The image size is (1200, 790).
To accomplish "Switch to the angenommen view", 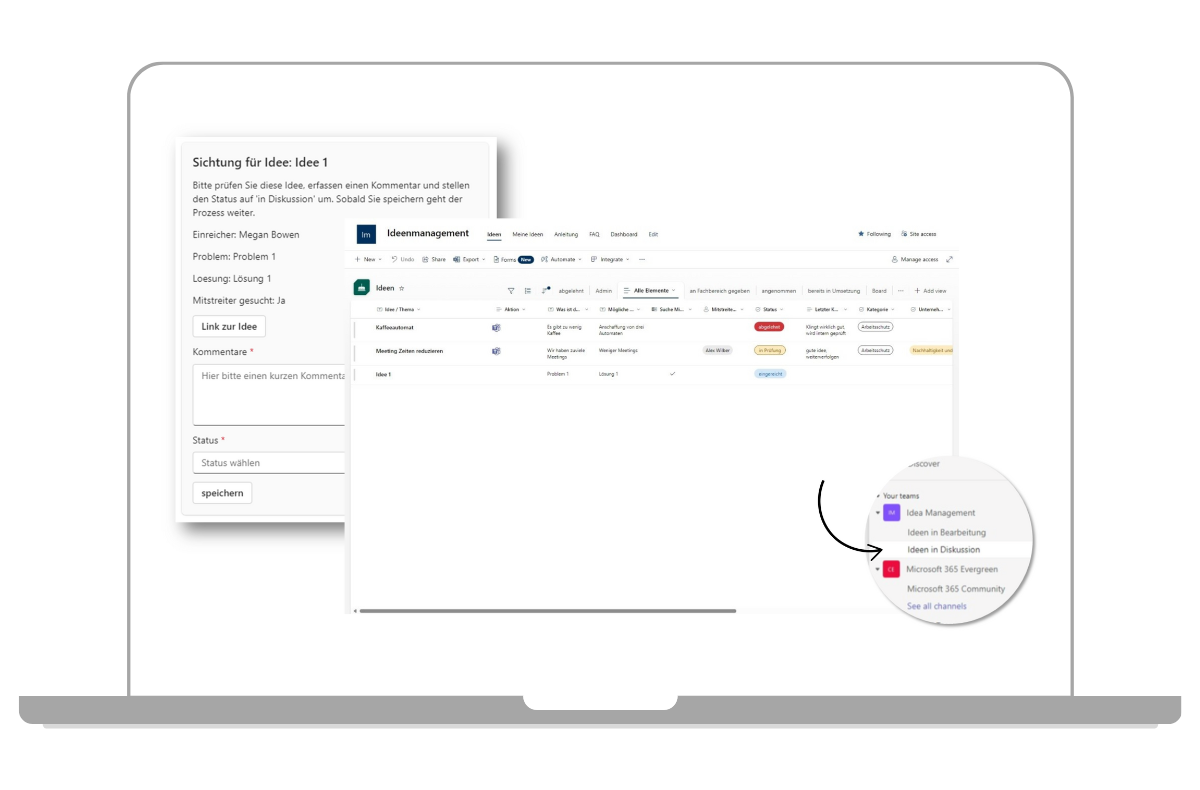I will pos(779,291).
